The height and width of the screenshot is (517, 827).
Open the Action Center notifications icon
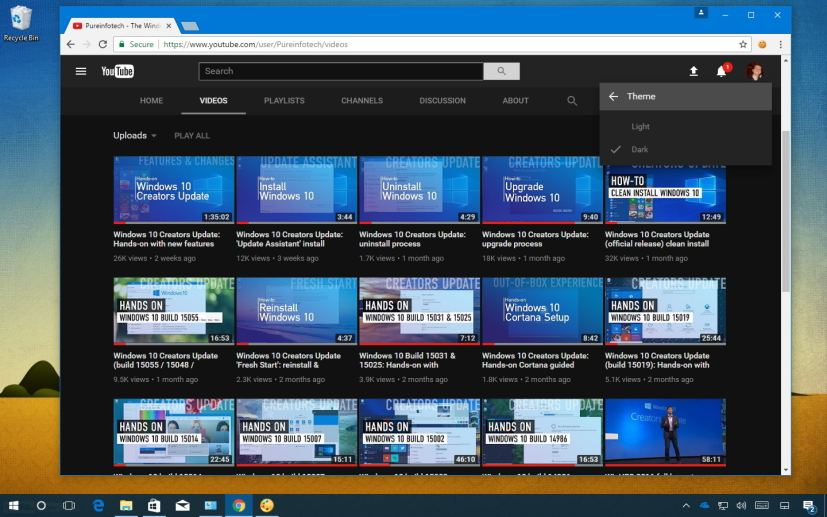click(809, 506)
